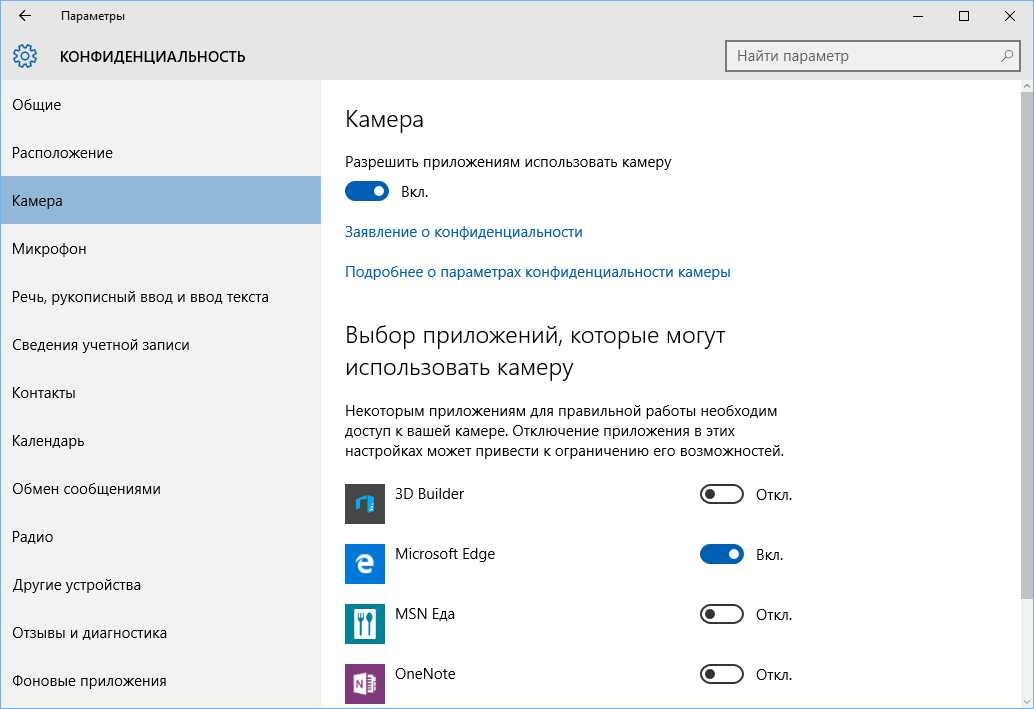Screen dimensions: 1034x709
Task: Click the OneNote app icon
Action: pos(365,683)
